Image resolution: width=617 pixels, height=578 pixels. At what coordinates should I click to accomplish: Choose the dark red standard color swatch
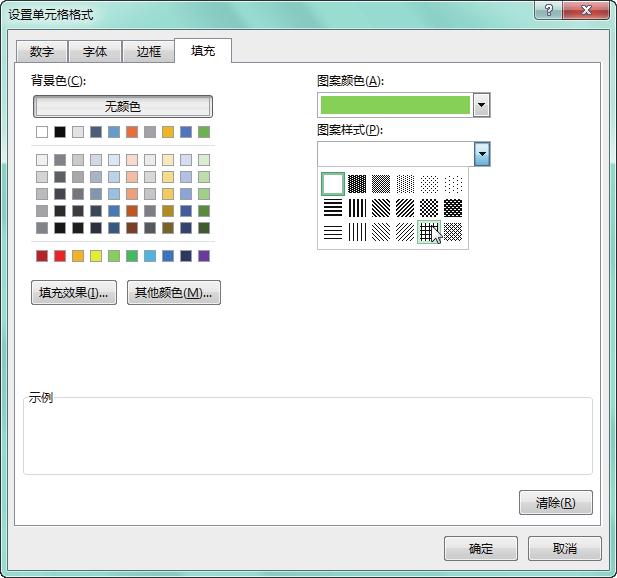coord(42,256)
